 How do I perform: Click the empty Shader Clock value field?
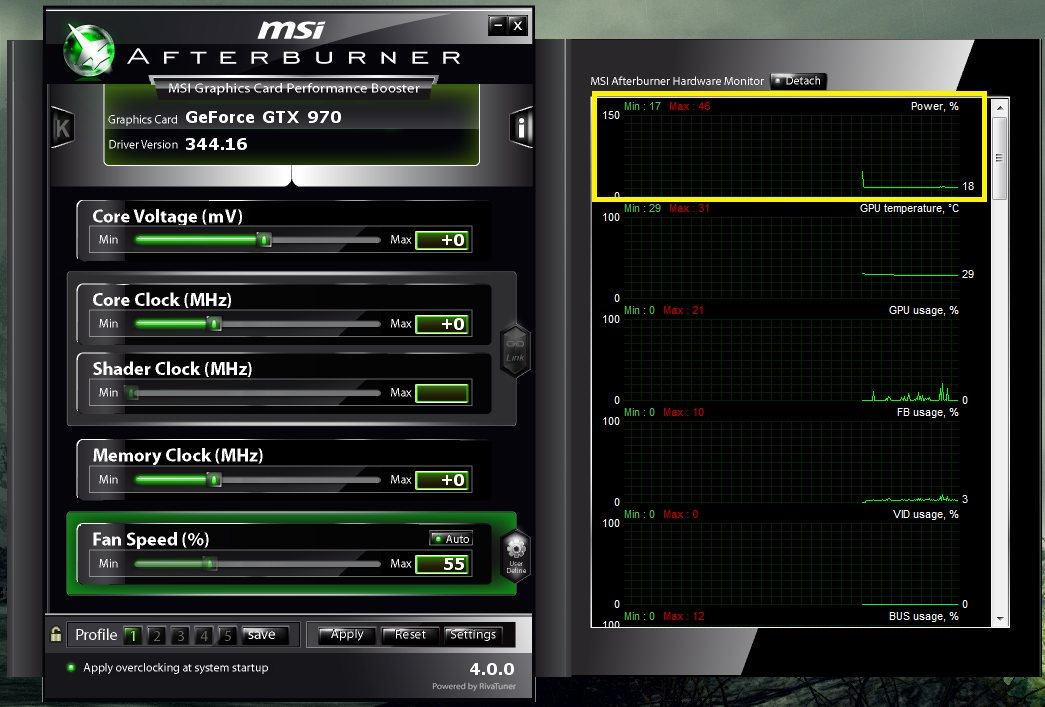(x=443, y=394)
